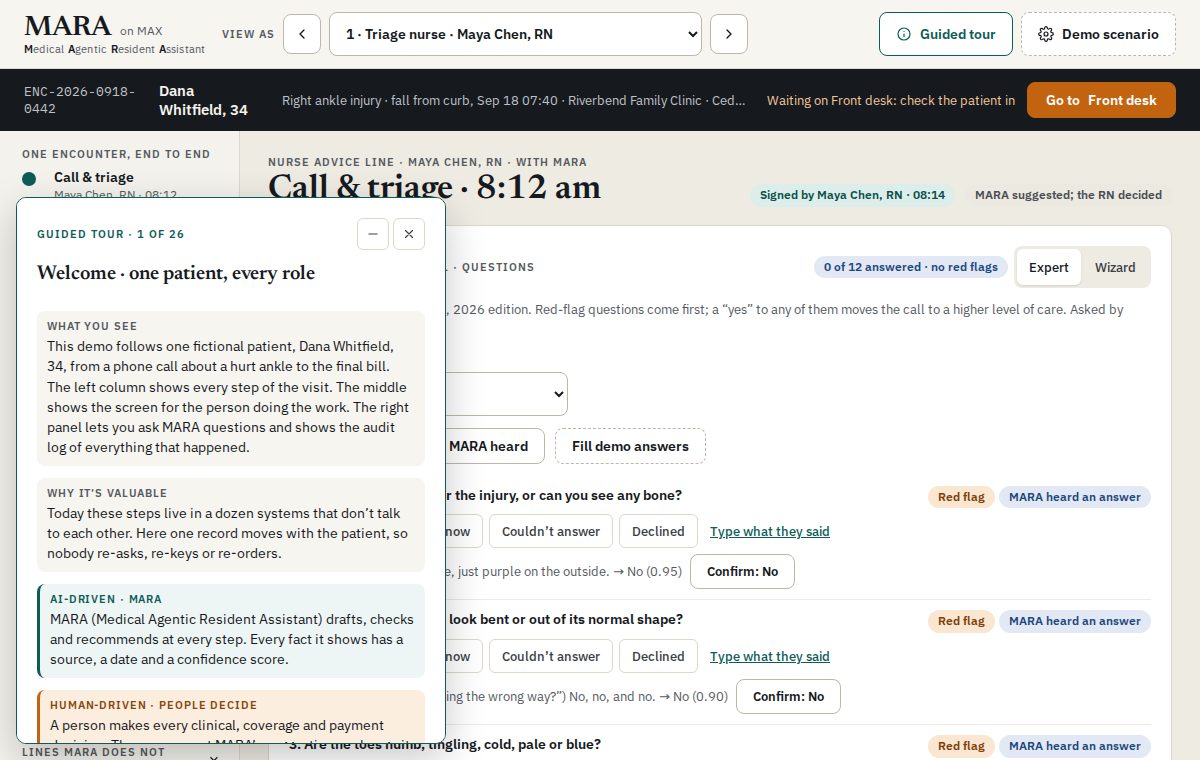The width and height of the screenshot is (1200, 760).
Task: Click the 'Call & triage · 8:12 am' page title
Action: point(435,187)
